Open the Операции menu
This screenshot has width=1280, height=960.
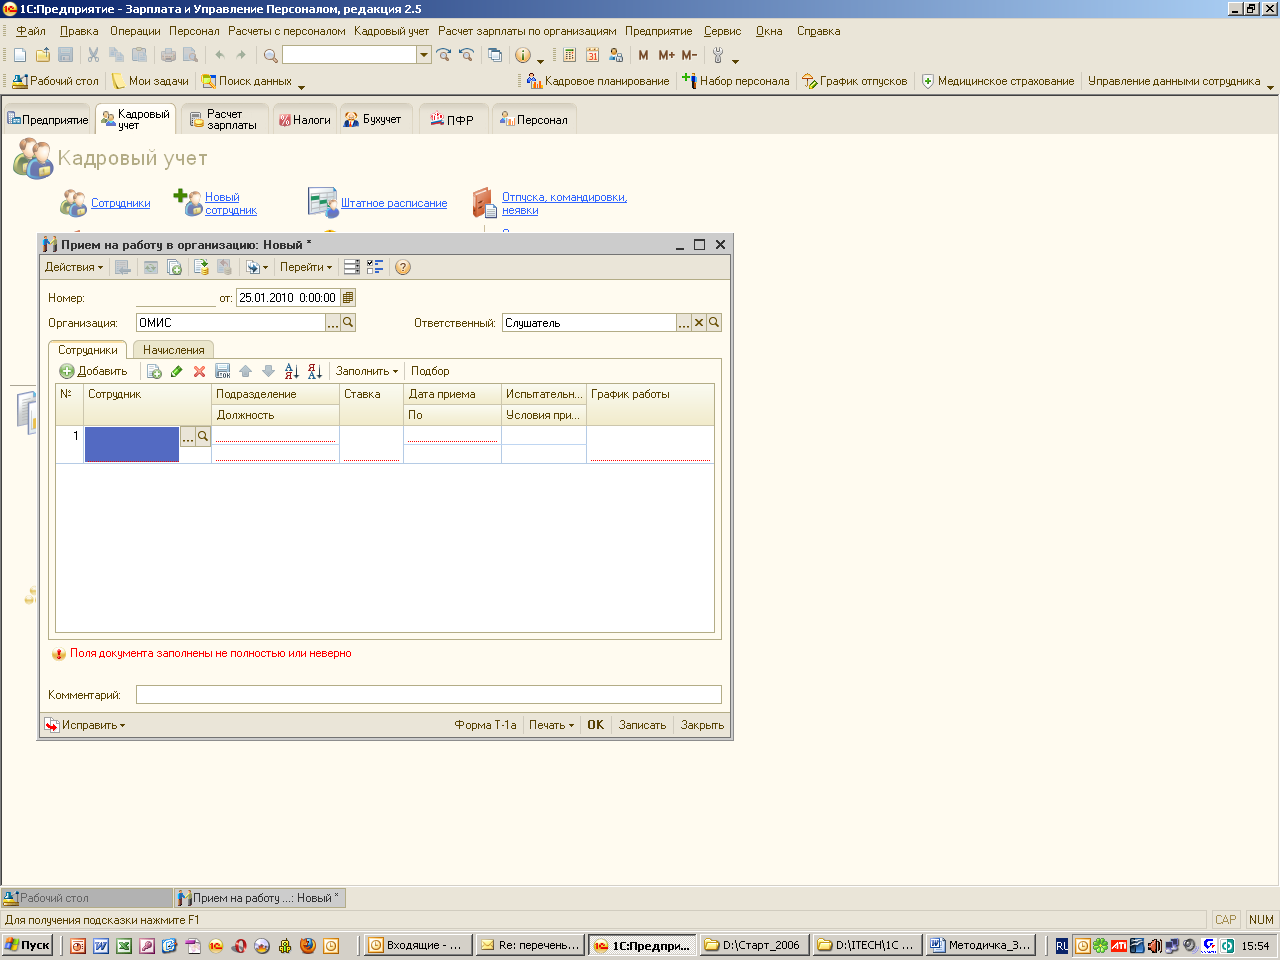[x=135, y=31]
